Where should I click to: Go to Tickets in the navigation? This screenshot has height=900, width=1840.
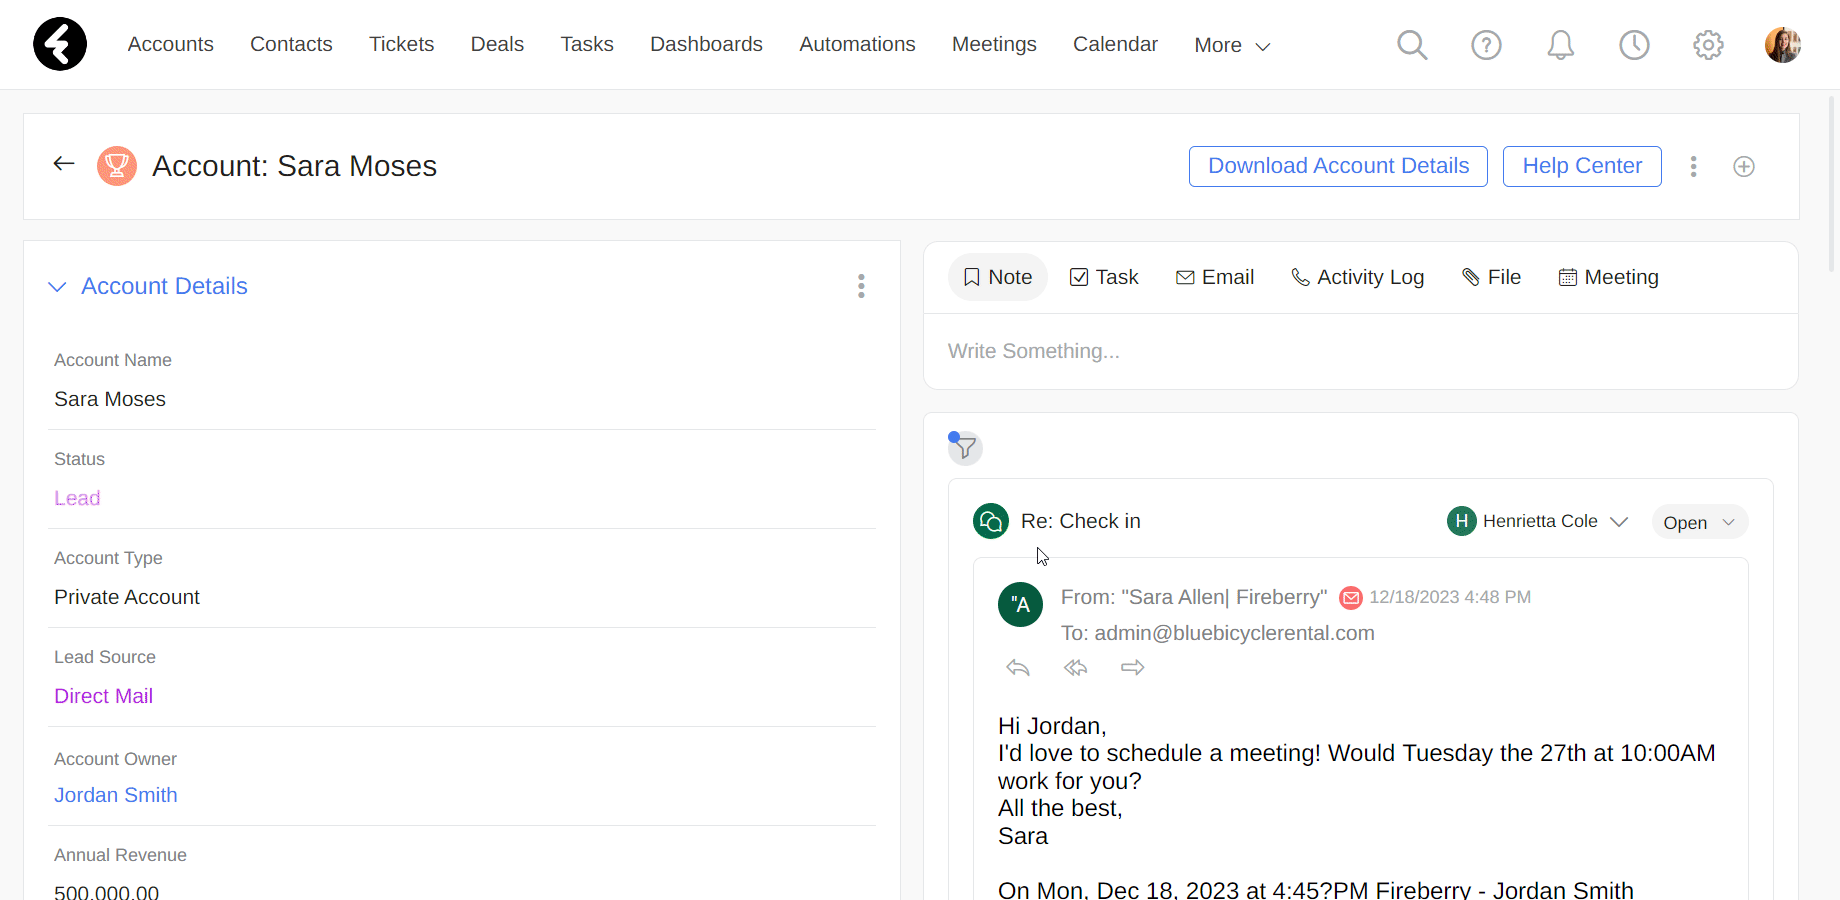point(402,44)
